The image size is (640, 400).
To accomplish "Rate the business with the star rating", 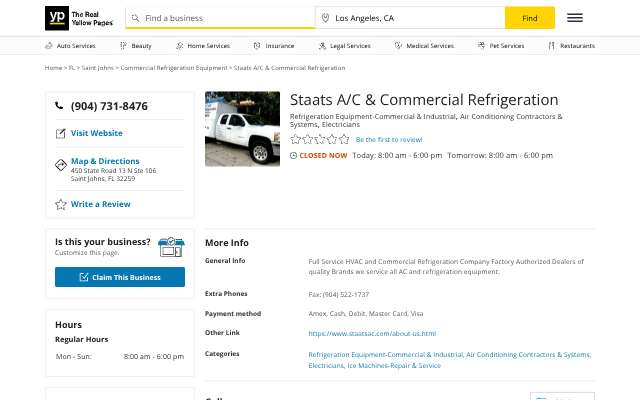I will tap(320, 140).
